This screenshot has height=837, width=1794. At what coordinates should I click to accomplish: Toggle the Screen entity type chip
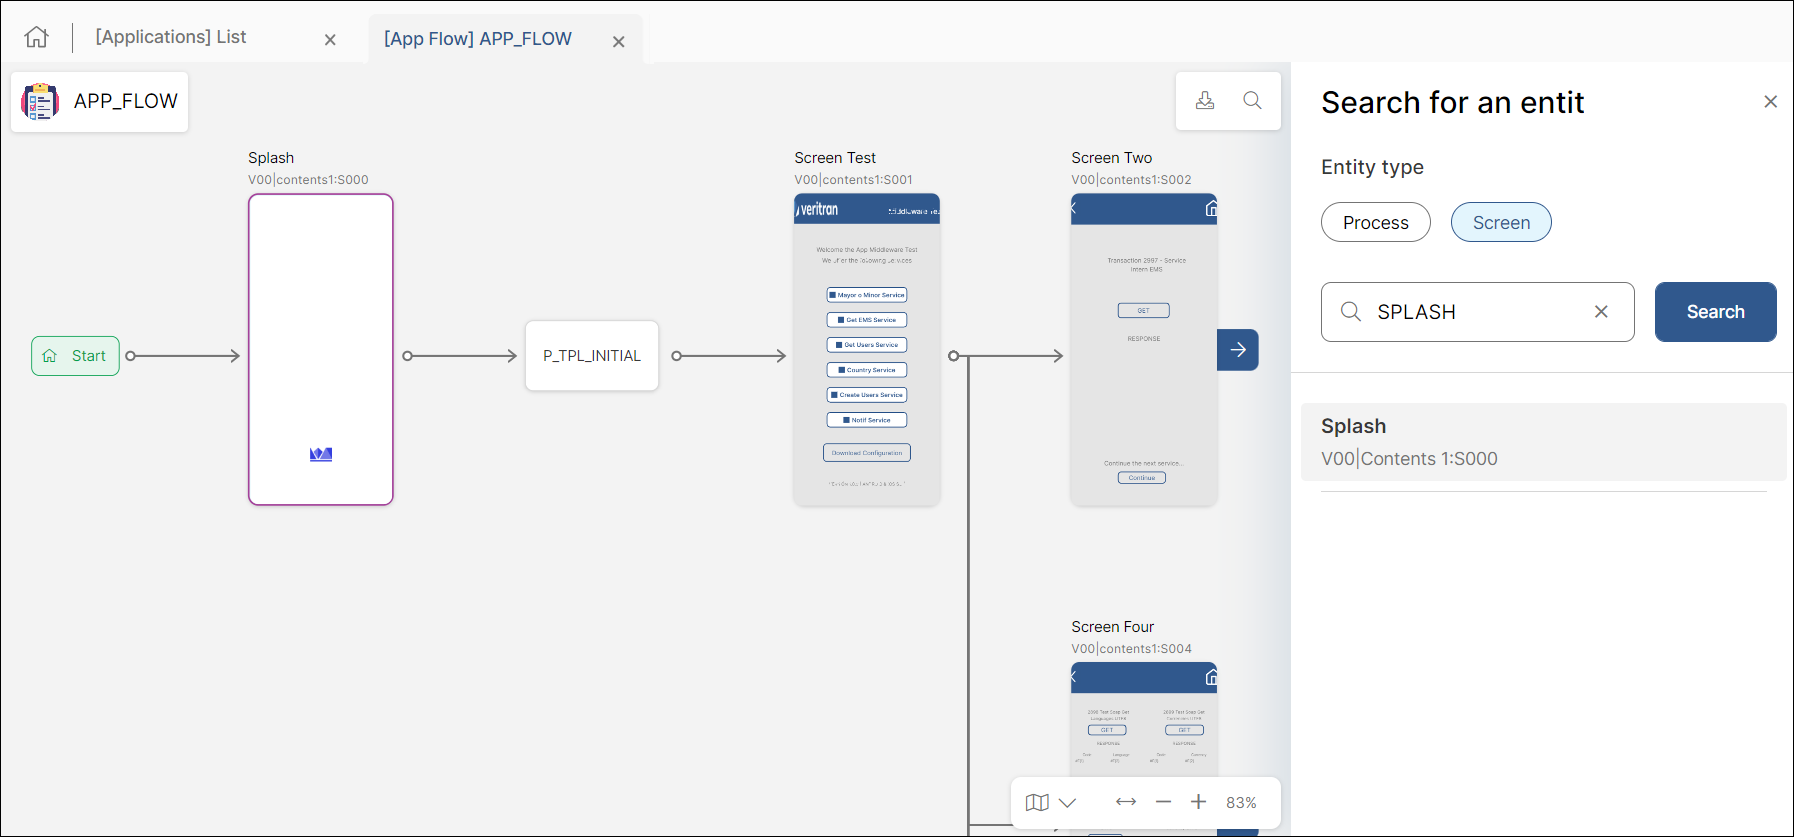click(1500, 222)
